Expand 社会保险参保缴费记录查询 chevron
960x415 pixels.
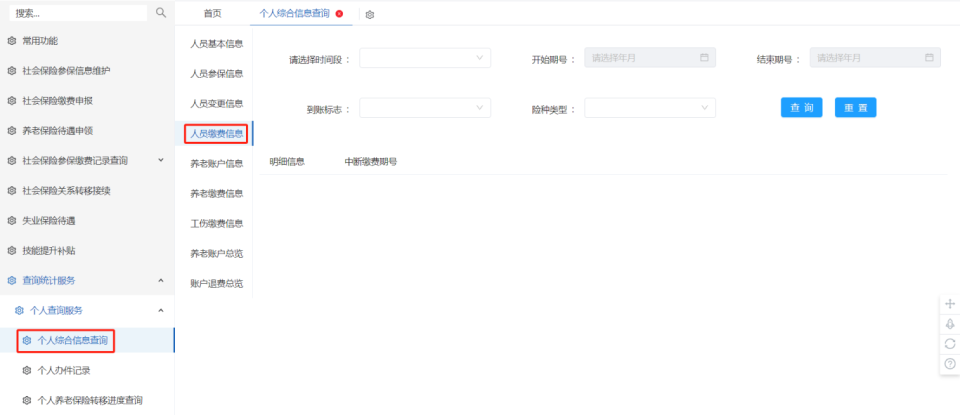pos(161,160)
